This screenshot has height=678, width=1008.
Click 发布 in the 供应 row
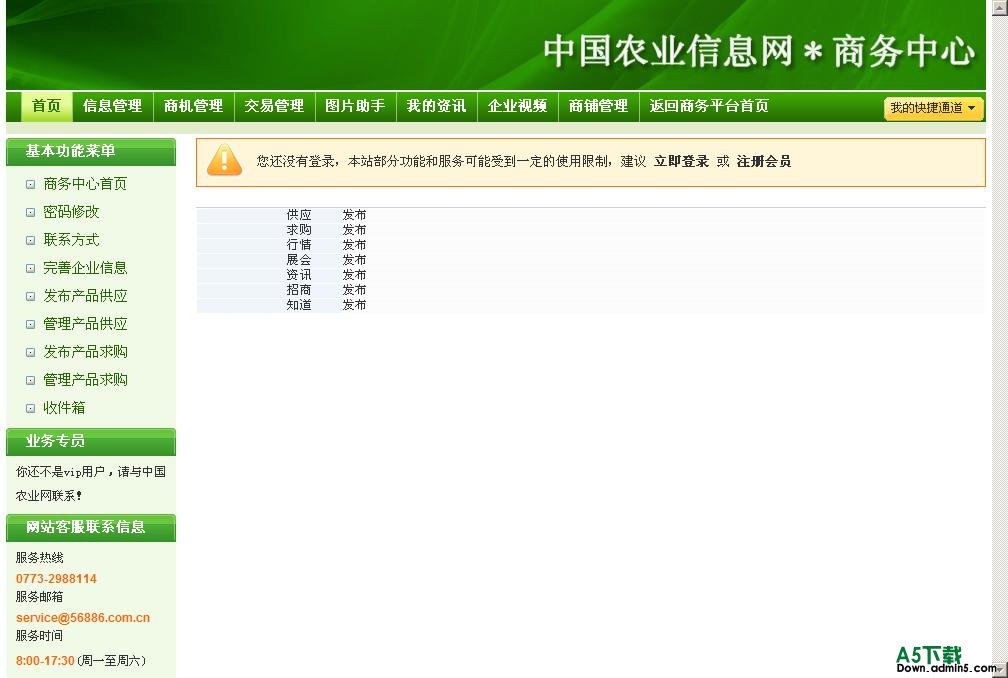coord(354,215)
